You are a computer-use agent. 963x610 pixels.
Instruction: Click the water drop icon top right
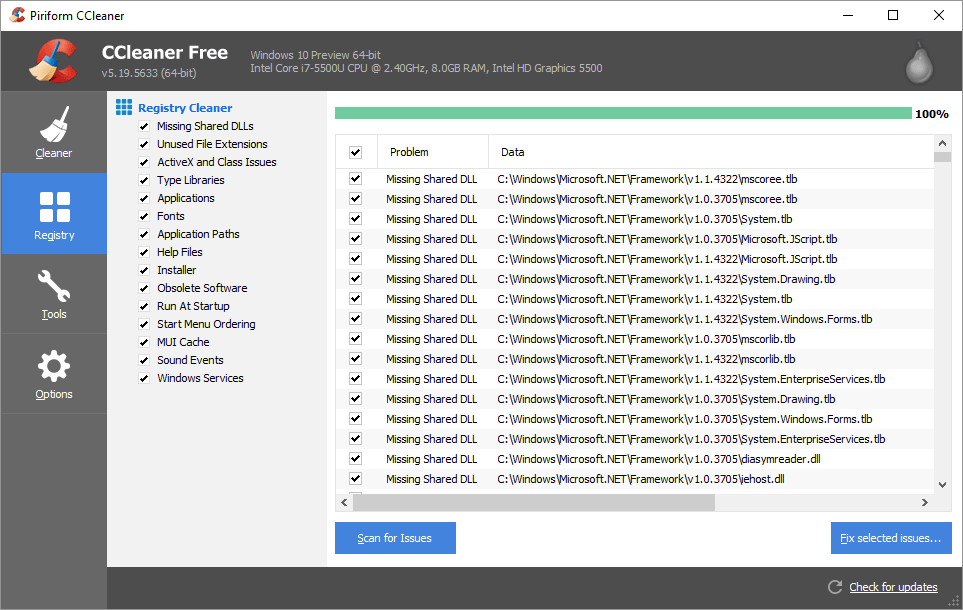(918, 61)
